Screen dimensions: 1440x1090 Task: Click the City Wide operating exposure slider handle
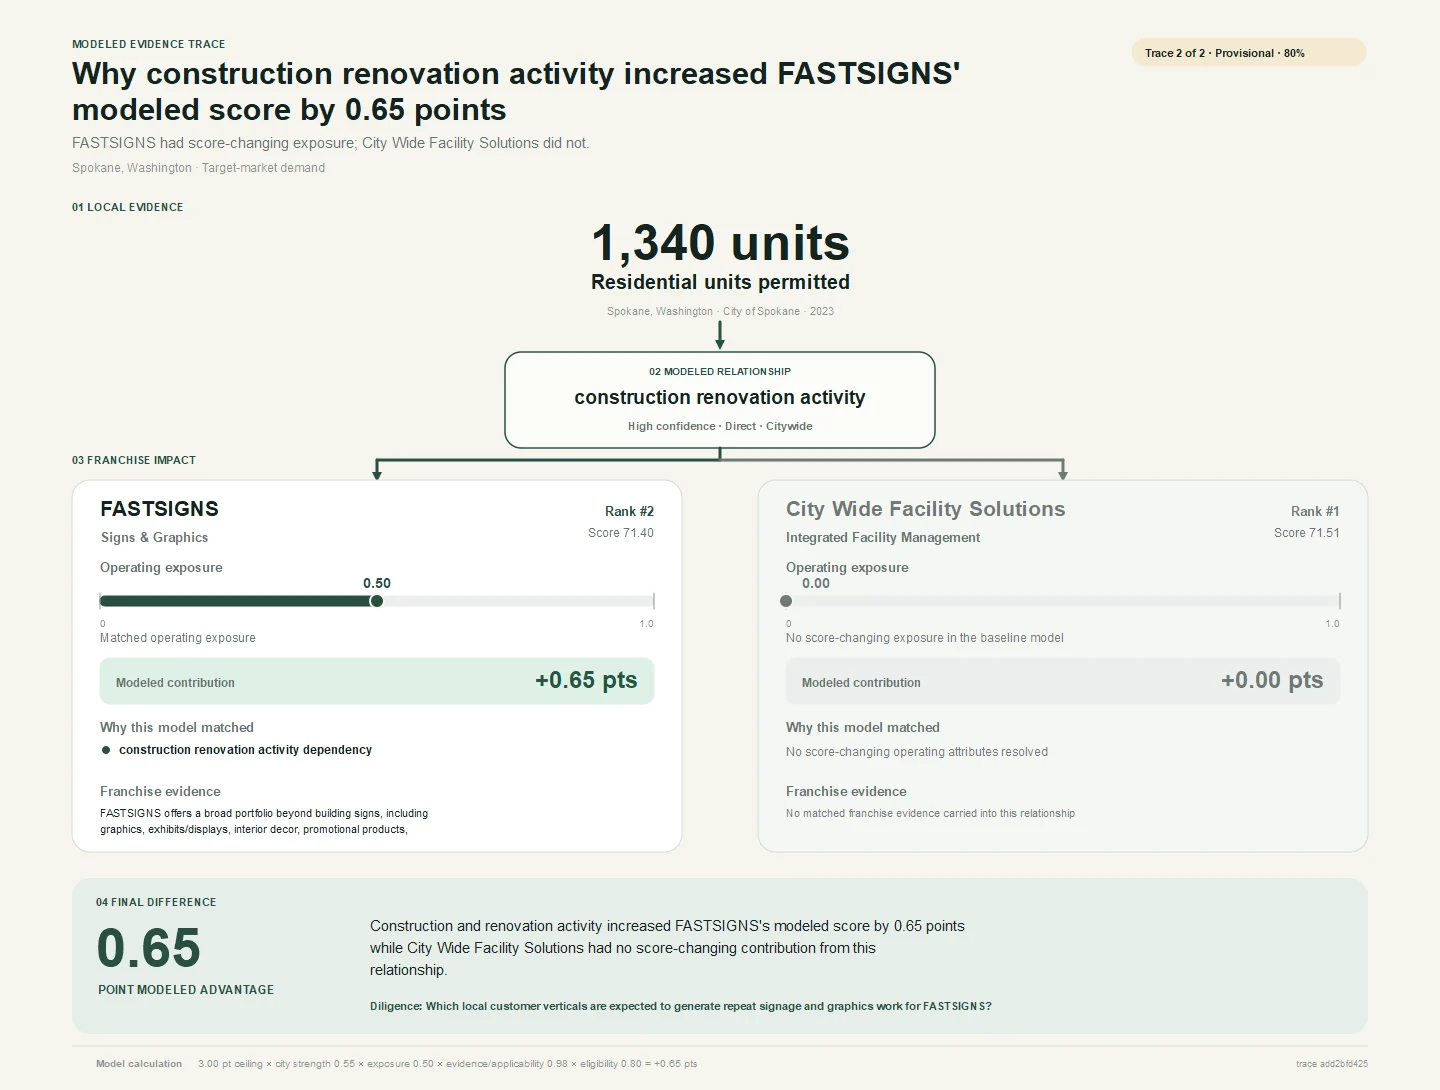[x=786, y=601]
